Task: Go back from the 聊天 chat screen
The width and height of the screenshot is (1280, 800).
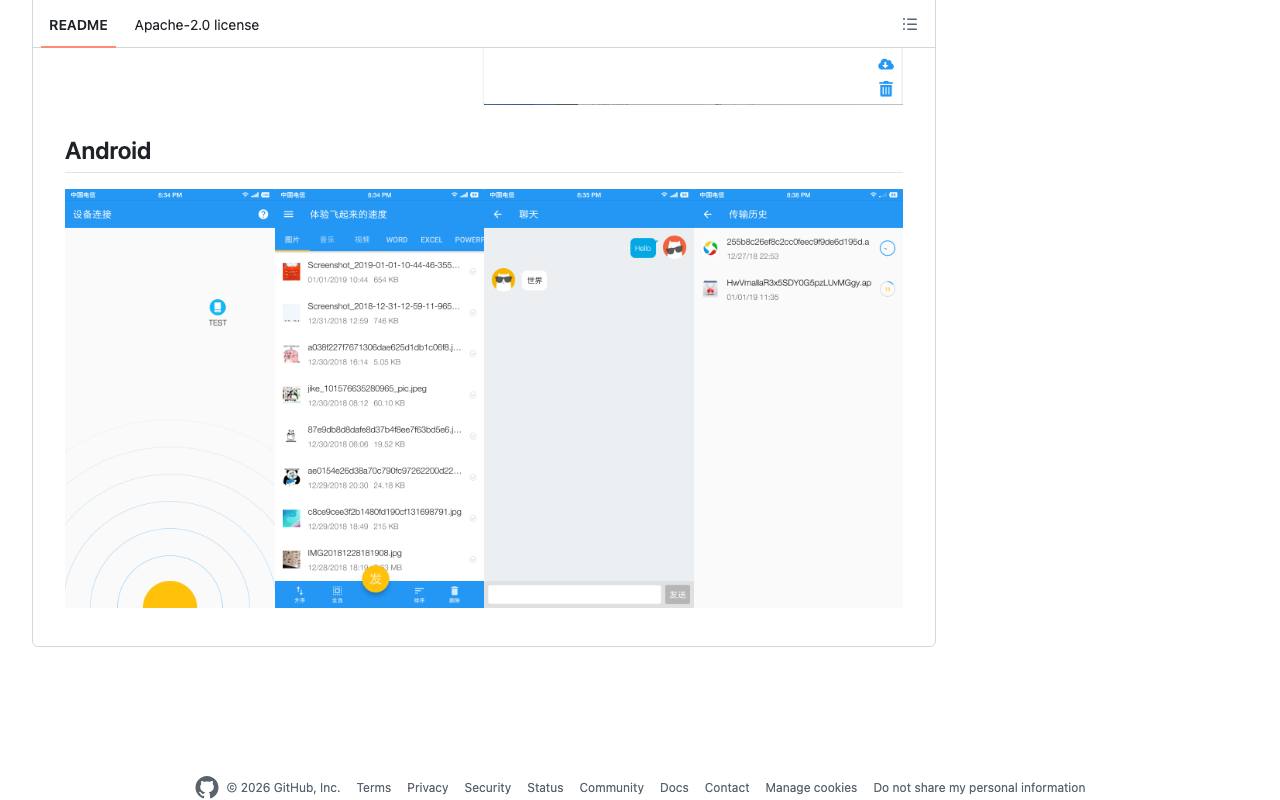Action: [x=498, y=214]
